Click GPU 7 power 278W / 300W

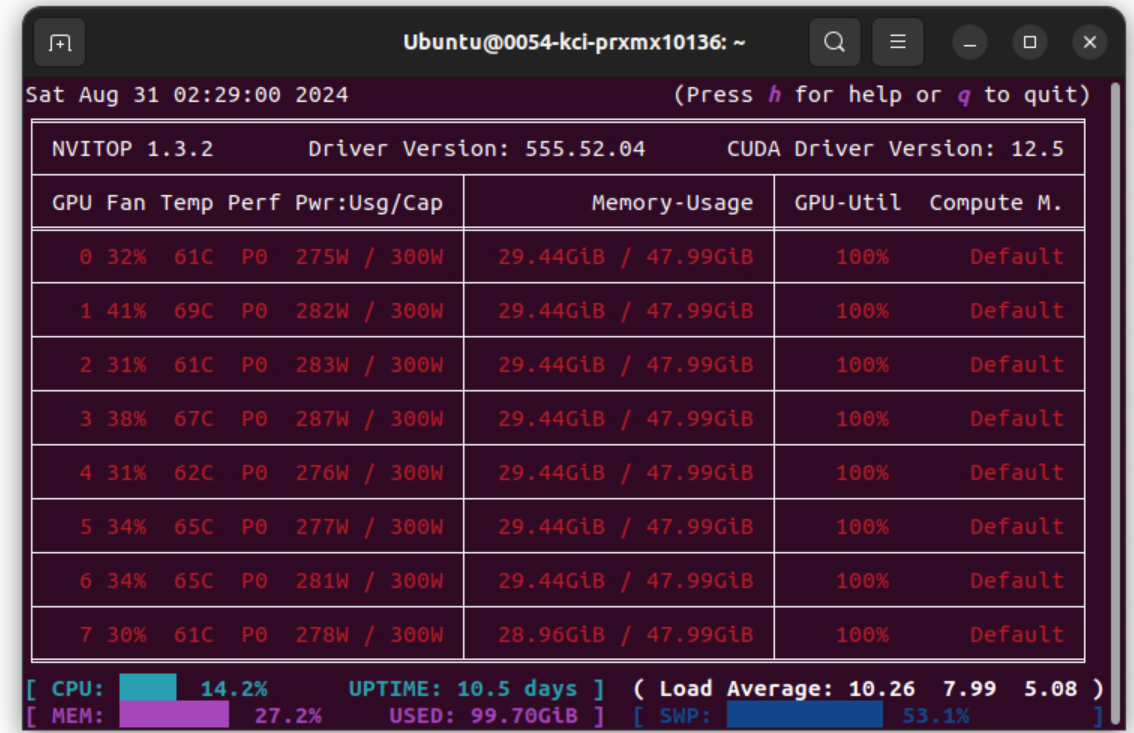tap(369, 635)
